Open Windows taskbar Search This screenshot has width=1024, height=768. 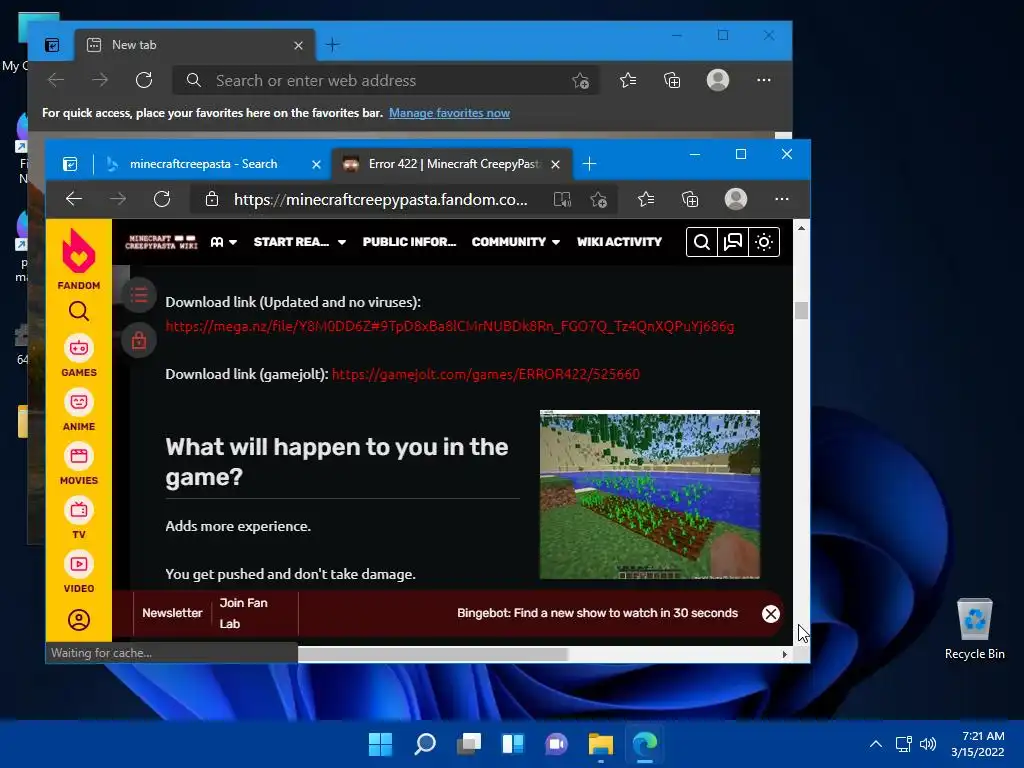tap(424, 744)
